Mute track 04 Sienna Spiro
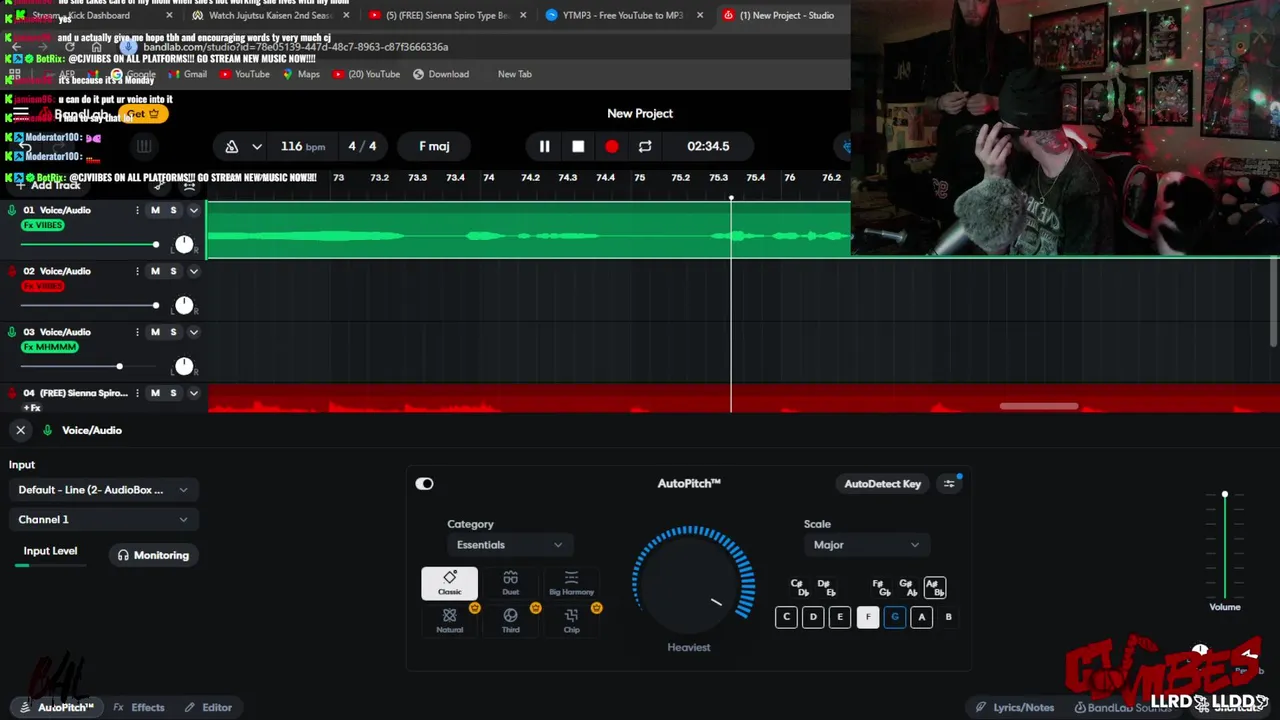 tap(155, 393)
